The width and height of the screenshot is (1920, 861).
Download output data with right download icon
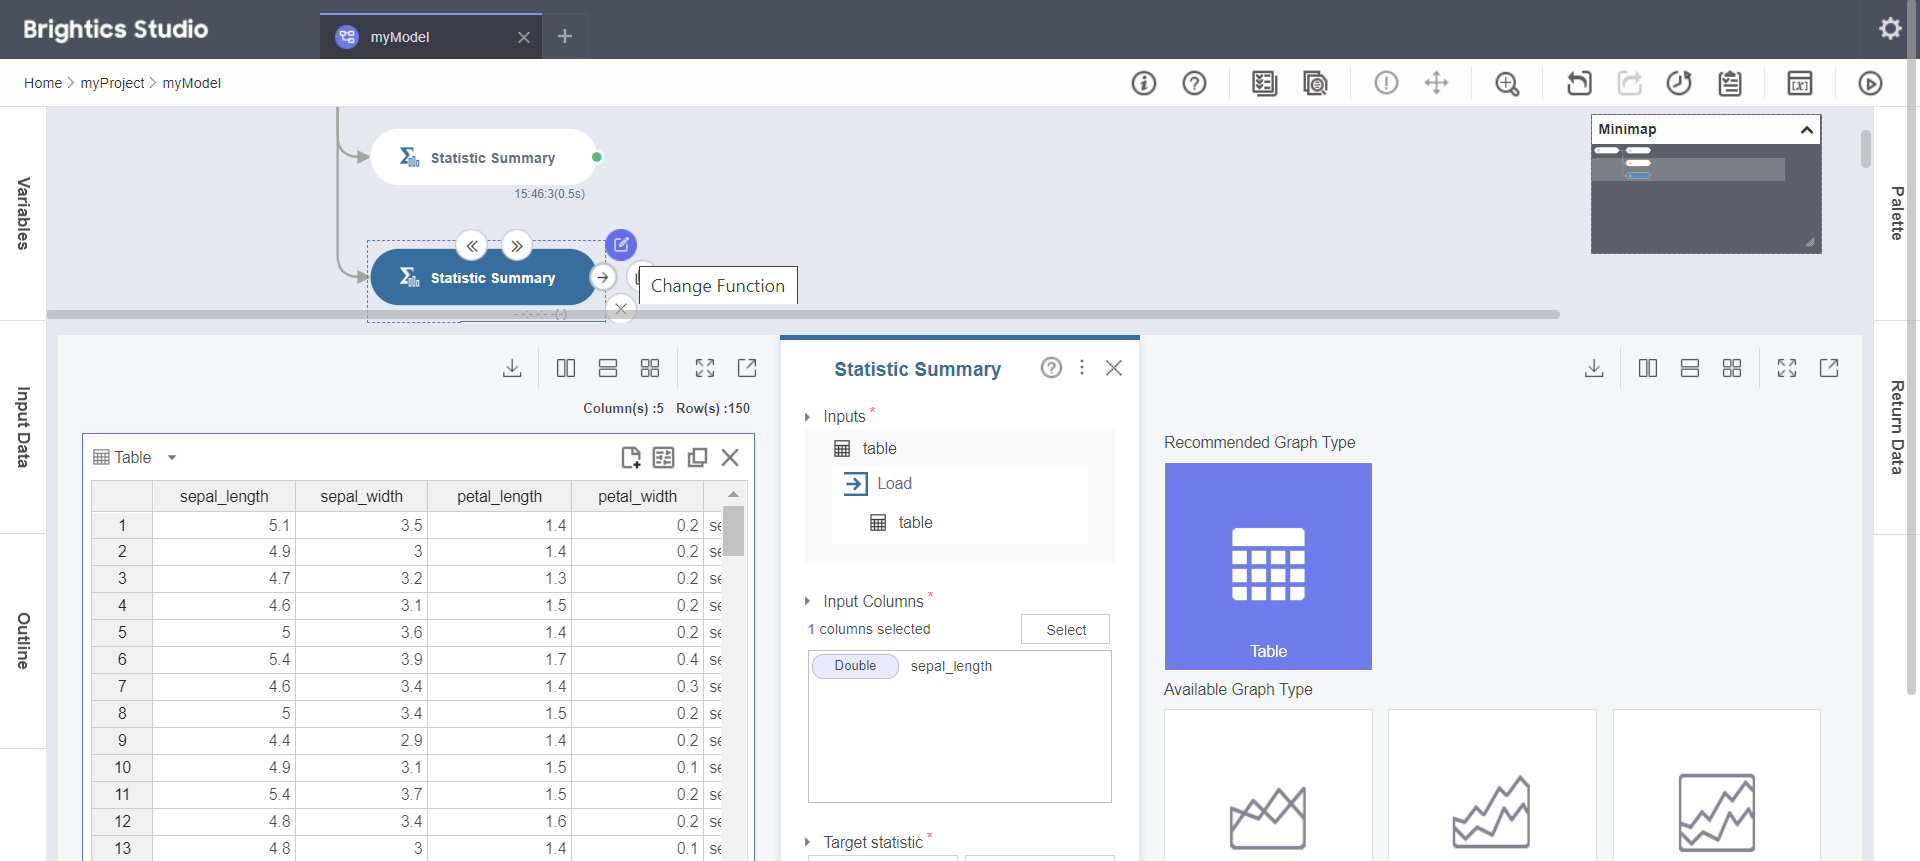pyautogui.click(x=1594, y=368)
